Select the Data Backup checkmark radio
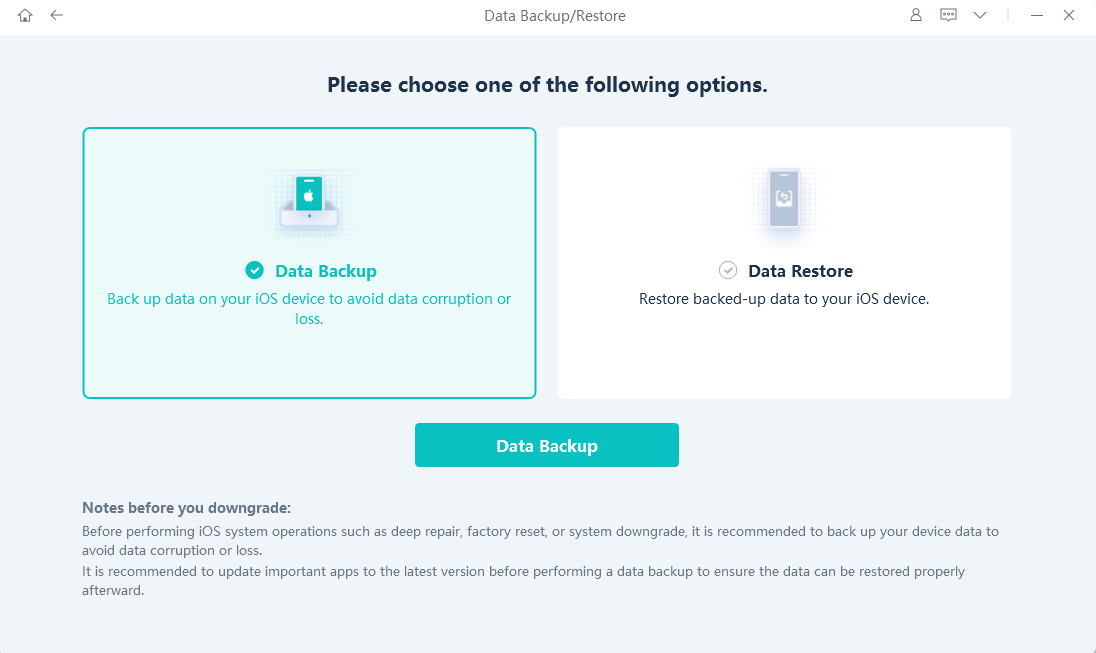1096x653 pixels. point(254,270)
